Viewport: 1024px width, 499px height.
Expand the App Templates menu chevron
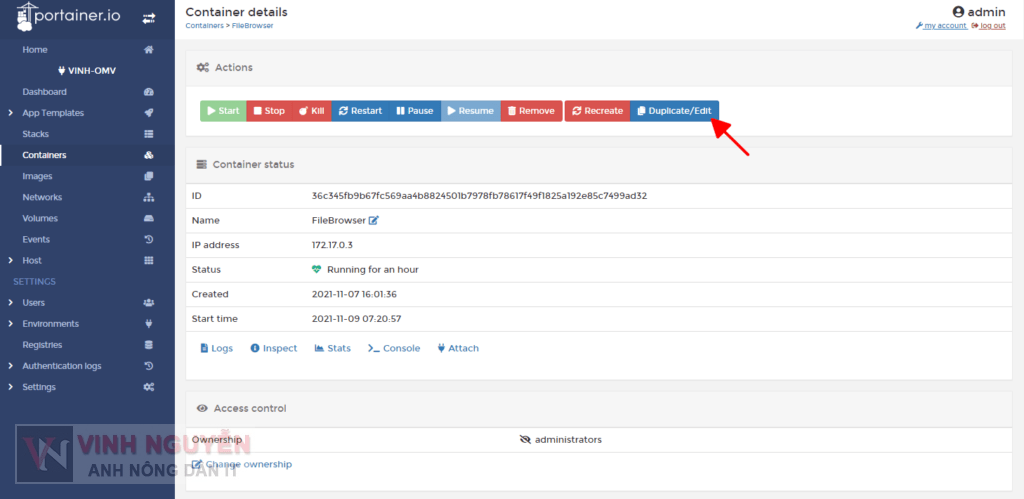click(x=10, y=113)
